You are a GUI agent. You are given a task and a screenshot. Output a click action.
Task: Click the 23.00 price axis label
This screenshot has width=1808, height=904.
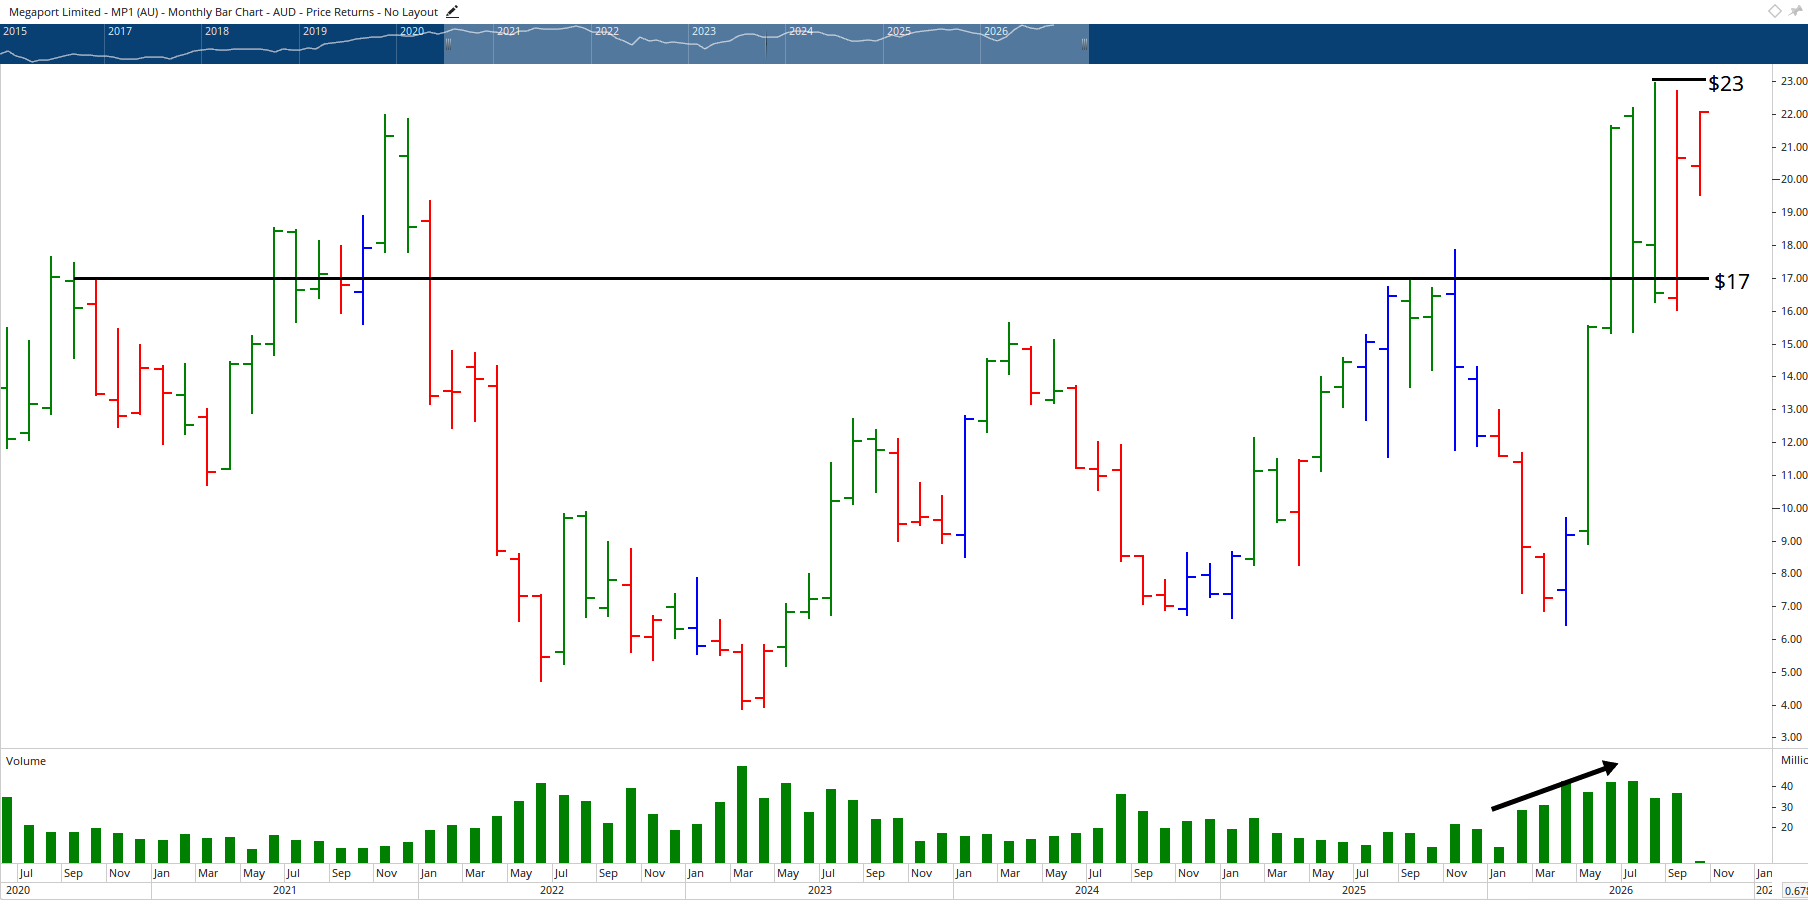tap(1794, 82)
